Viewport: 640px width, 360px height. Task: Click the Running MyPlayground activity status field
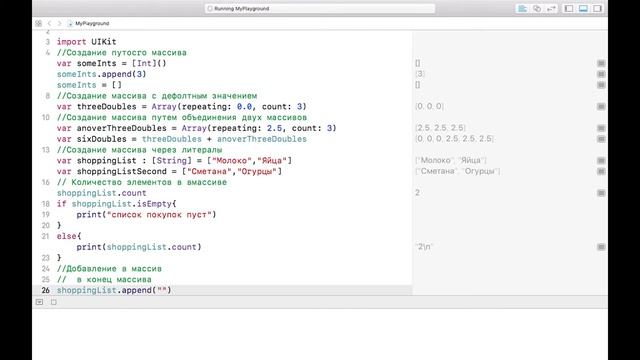pos(320,8)
